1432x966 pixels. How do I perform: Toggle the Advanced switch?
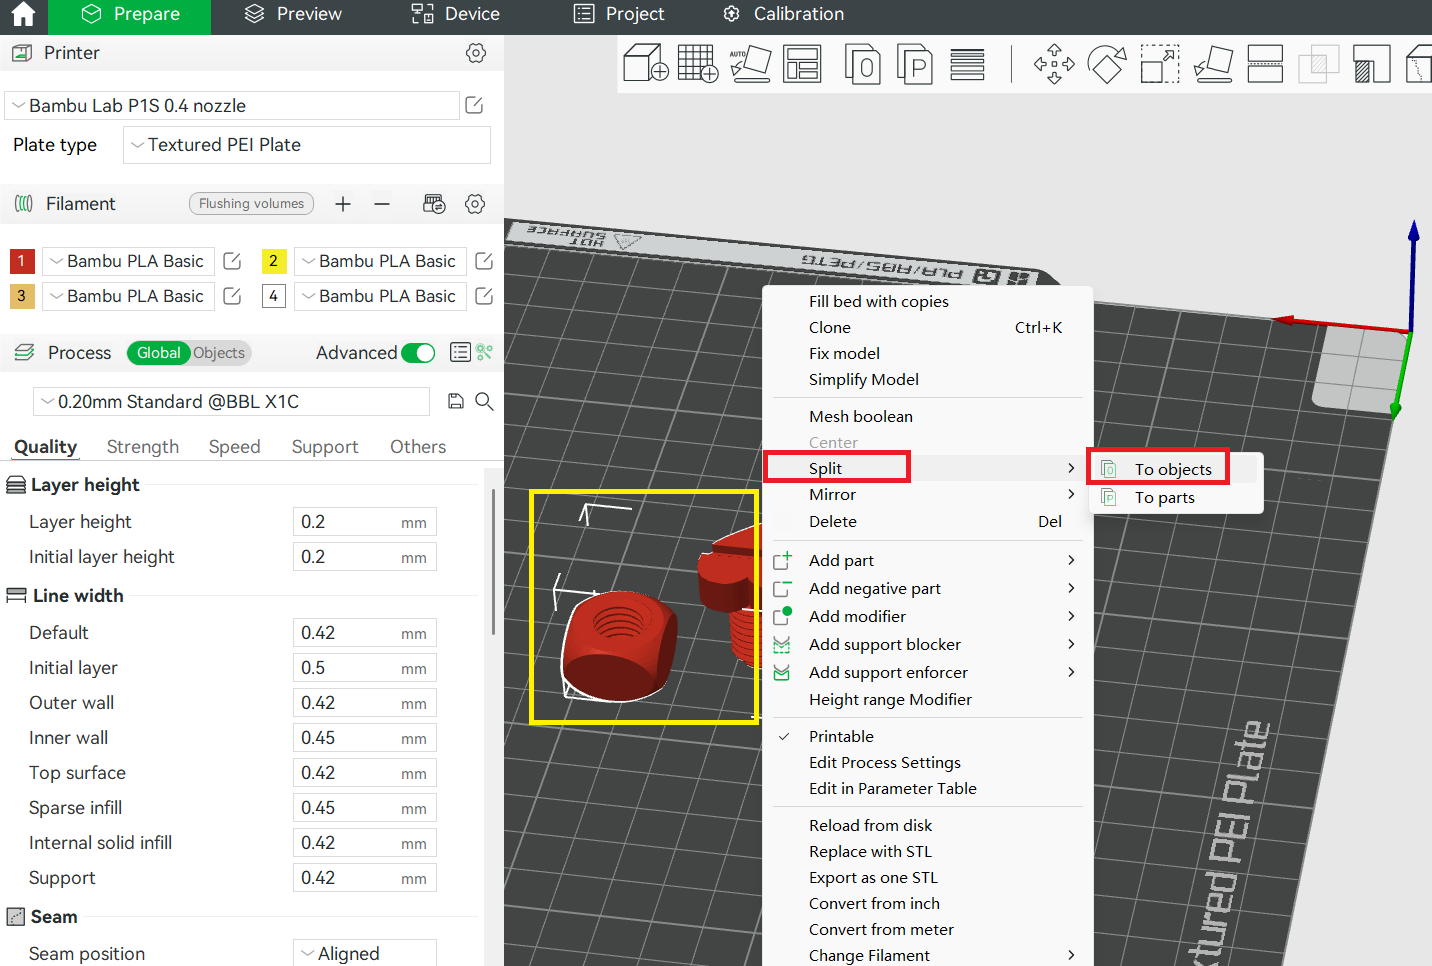pyautogui.click(x=418, y=353)
